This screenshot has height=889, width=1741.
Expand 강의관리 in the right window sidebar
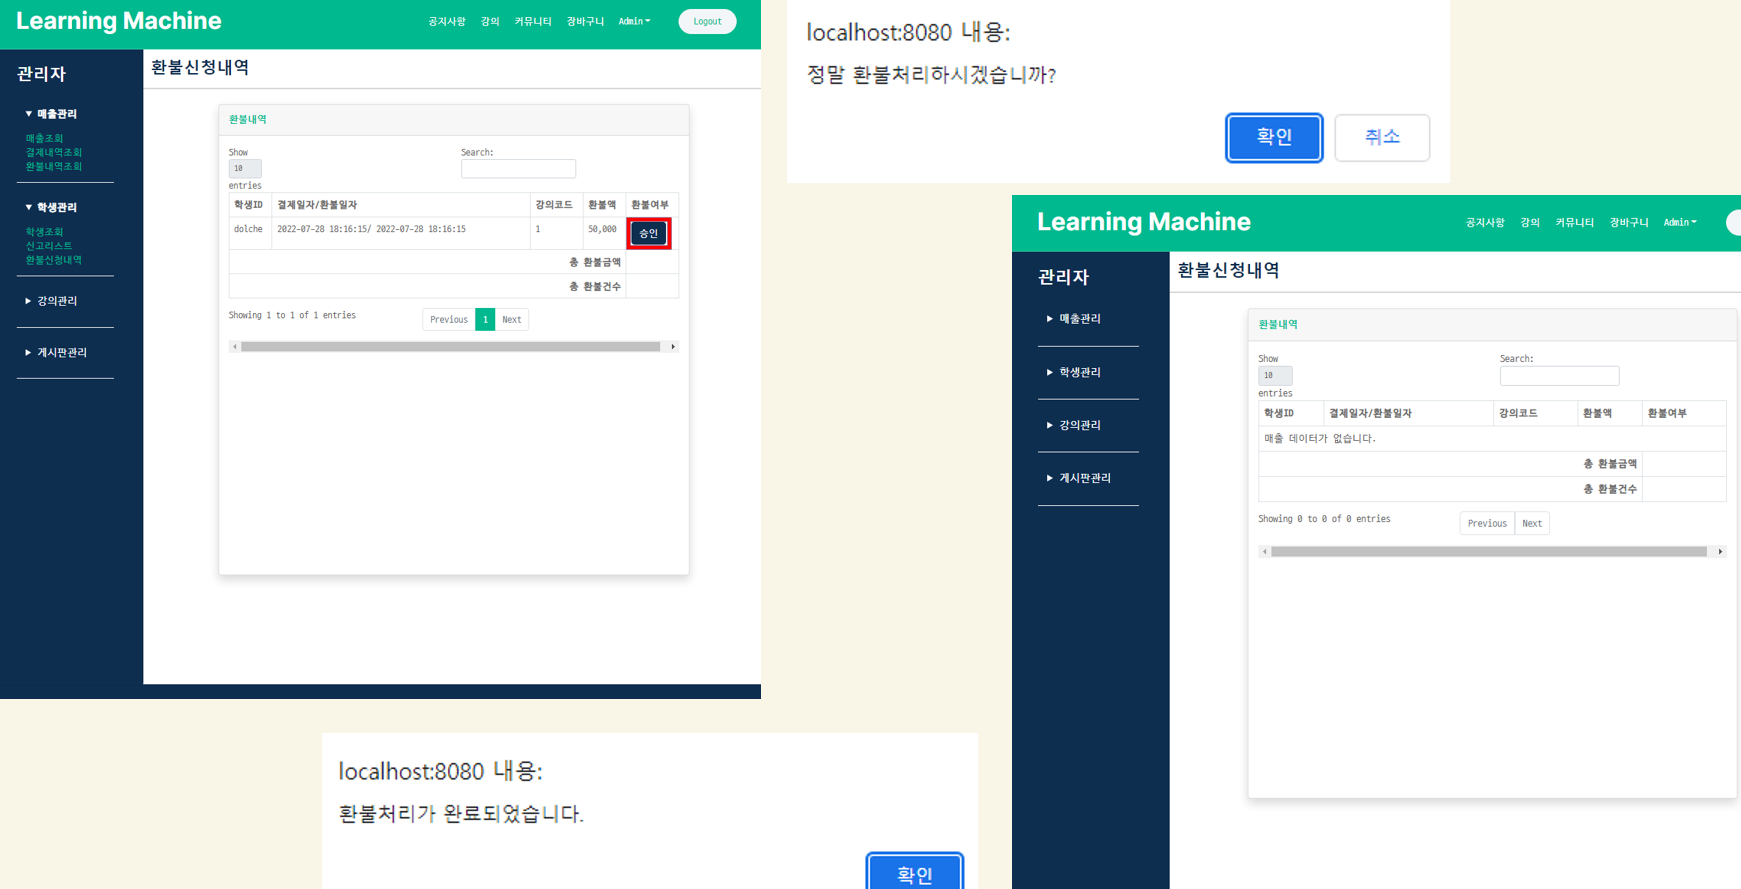(x=1073, y=425)
